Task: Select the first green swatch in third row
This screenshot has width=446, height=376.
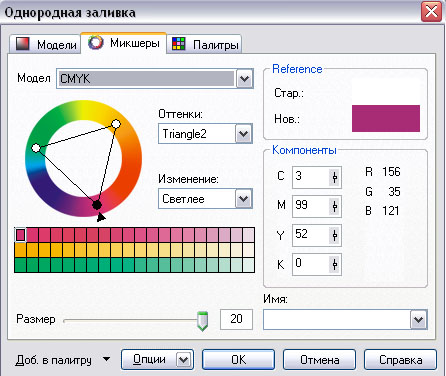Action: tap(20, 265)
